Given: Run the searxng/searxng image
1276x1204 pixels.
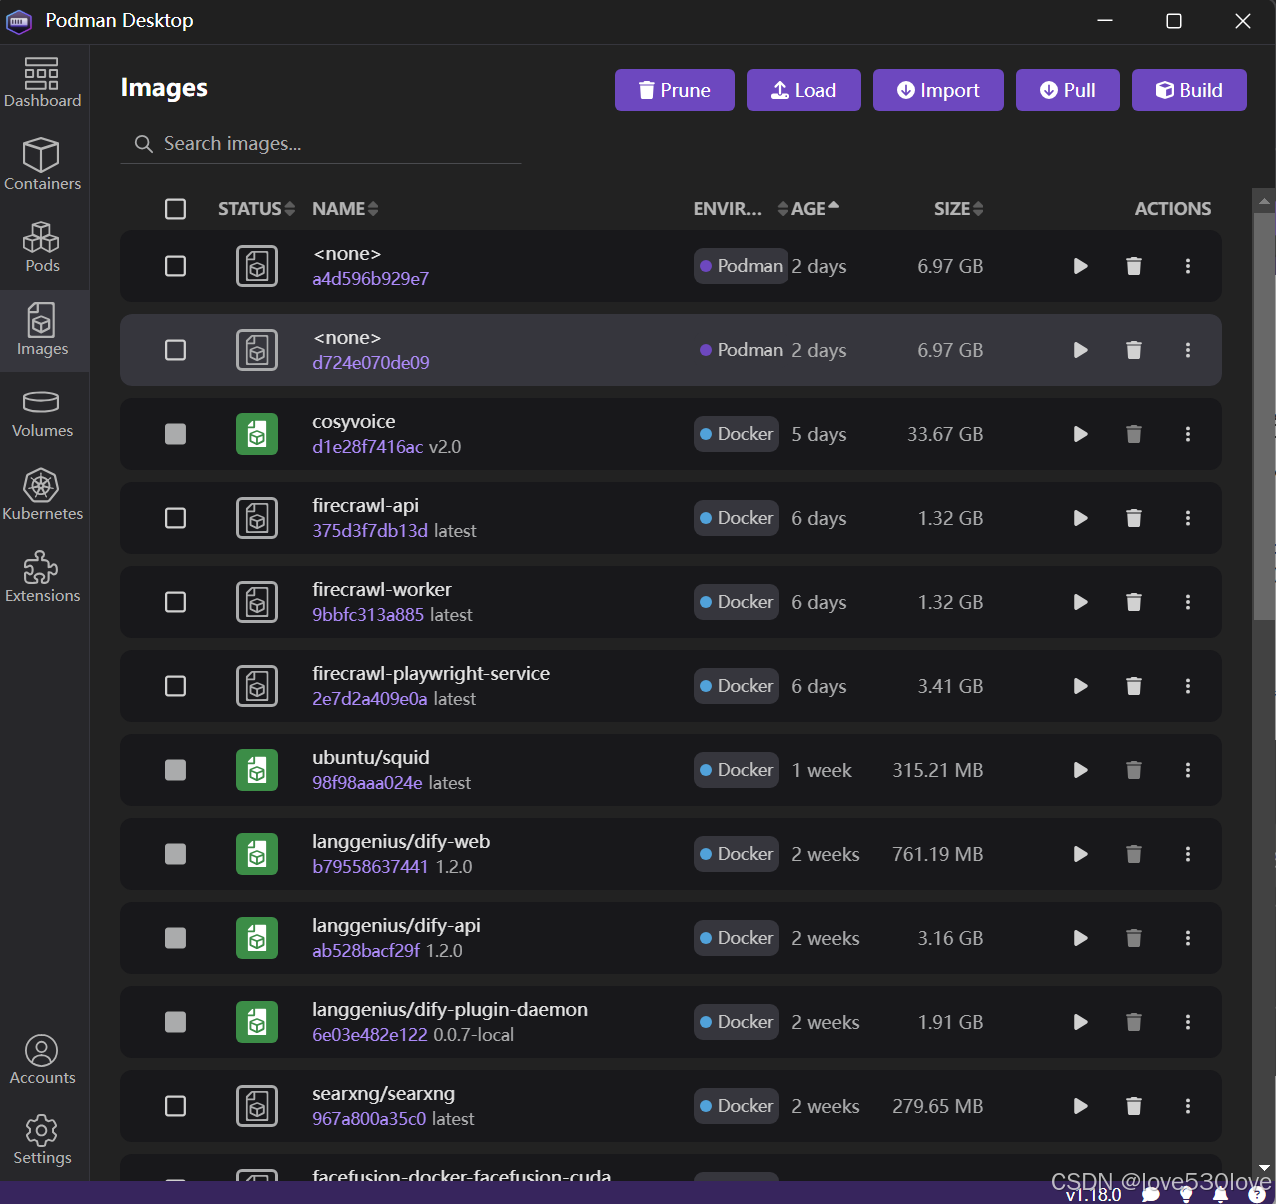Looking at the screenshot, I should (1081, 1106).
